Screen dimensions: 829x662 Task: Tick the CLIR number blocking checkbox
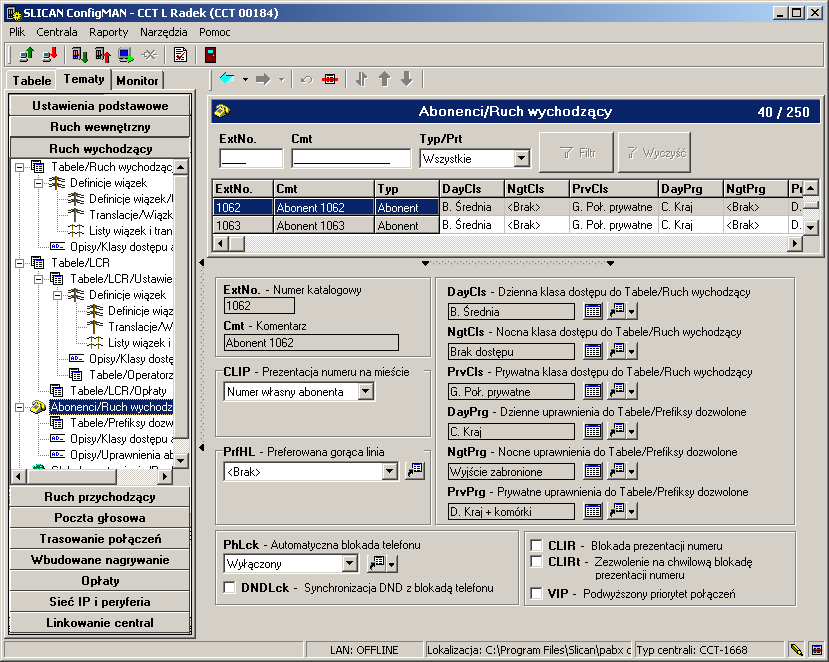coord(536,545)
